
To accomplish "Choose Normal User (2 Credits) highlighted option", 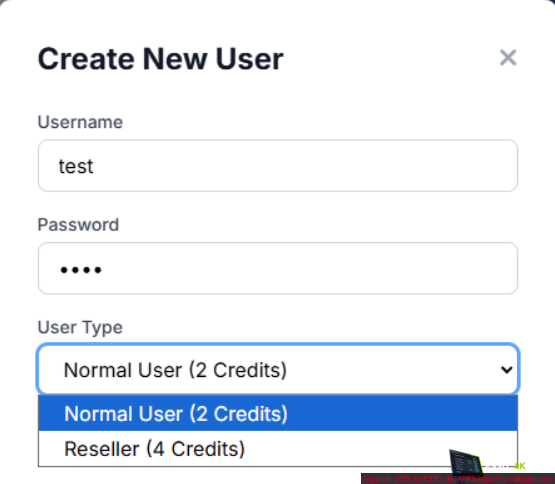I will 278,413.
